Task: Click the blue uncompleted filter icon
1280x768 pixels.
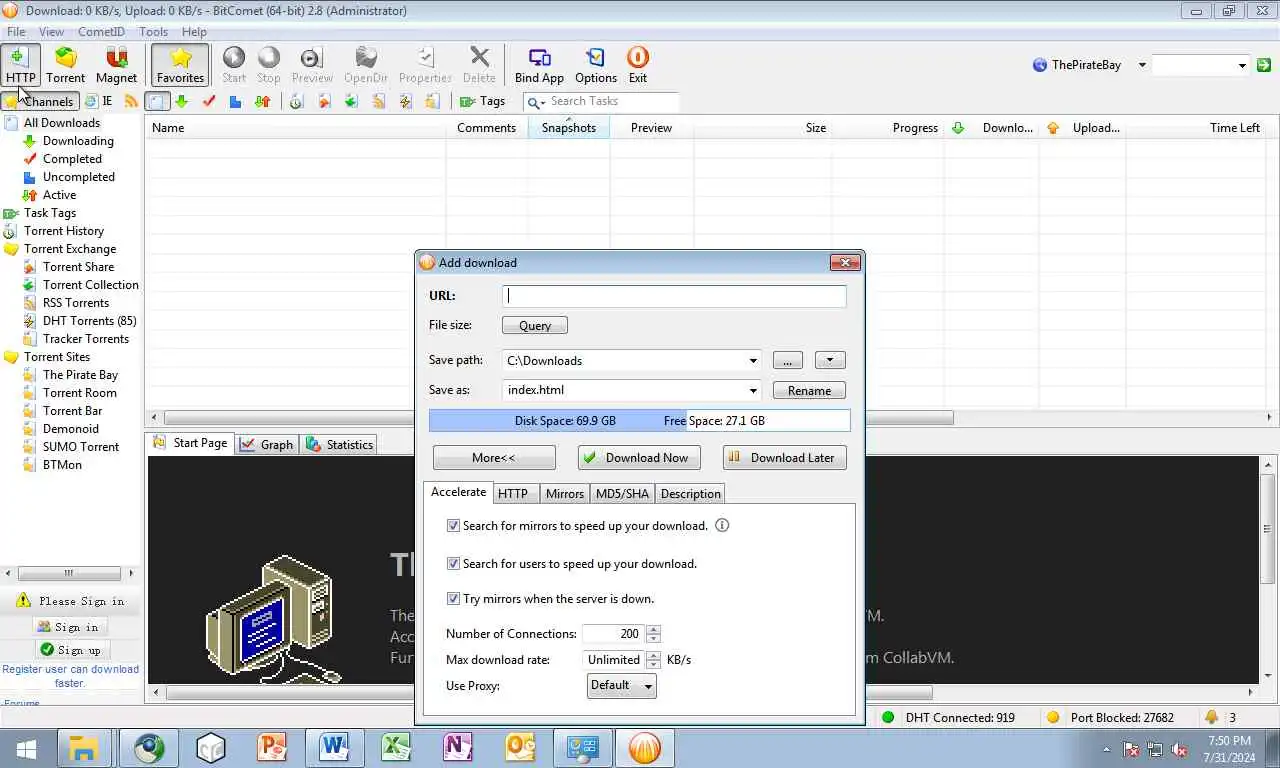Action: coord(235,101)
